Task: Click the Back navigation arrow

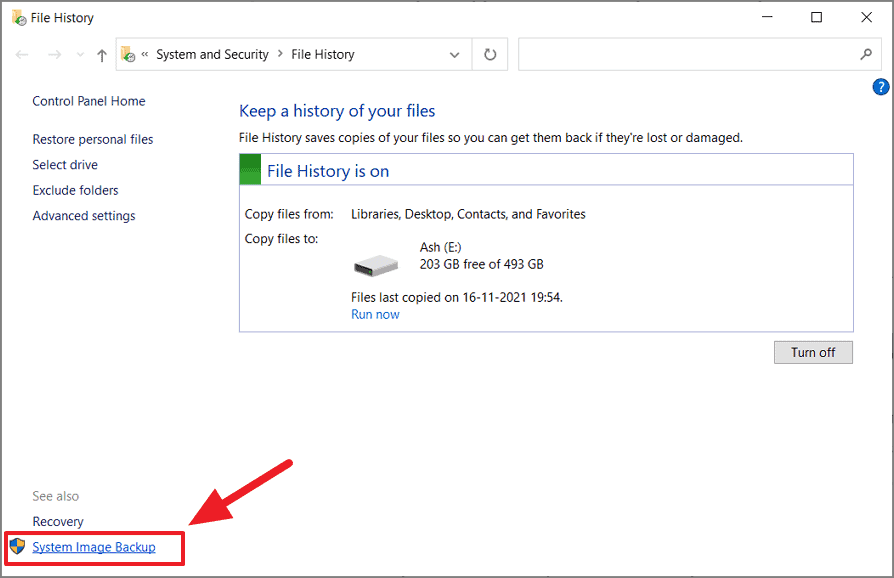Action: point(22,55)
